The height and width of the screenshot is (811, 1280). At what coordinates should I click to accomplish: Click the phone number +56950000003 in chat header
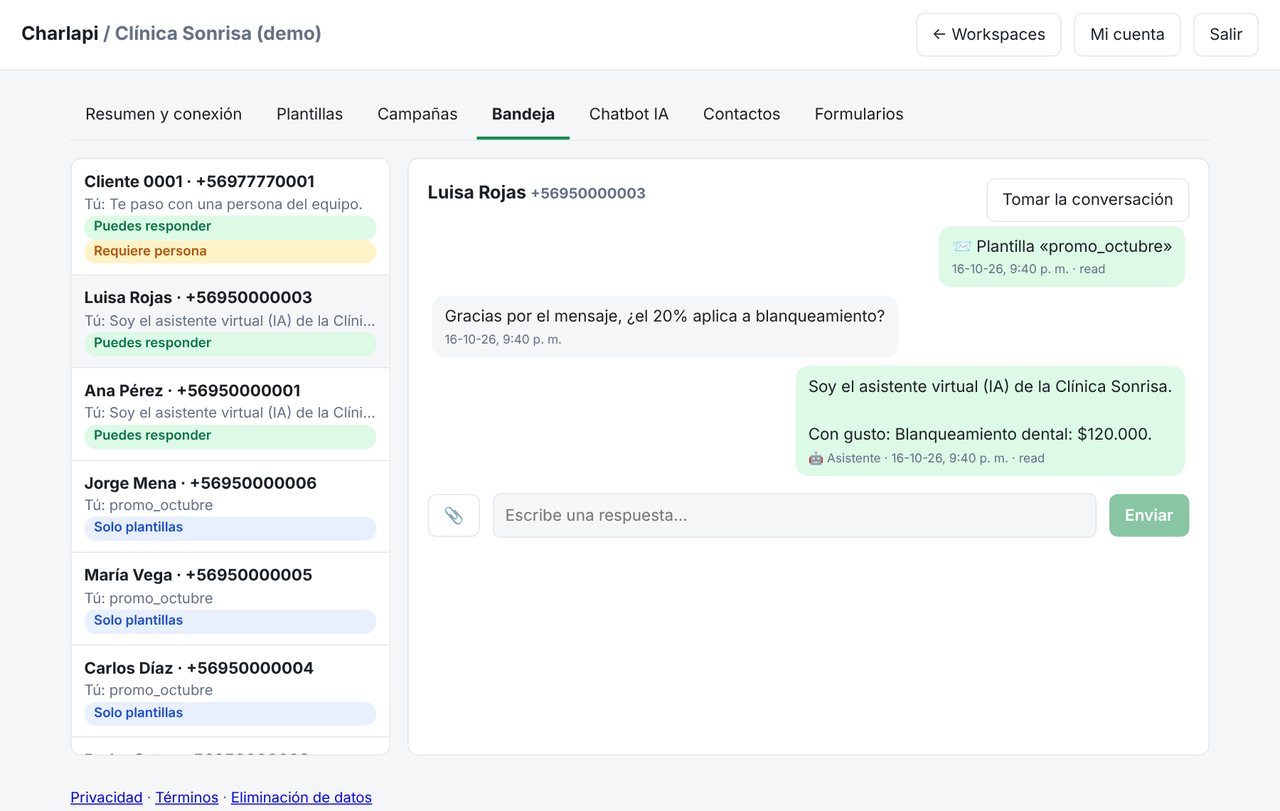pyautogui.click(x=588, y=194)
